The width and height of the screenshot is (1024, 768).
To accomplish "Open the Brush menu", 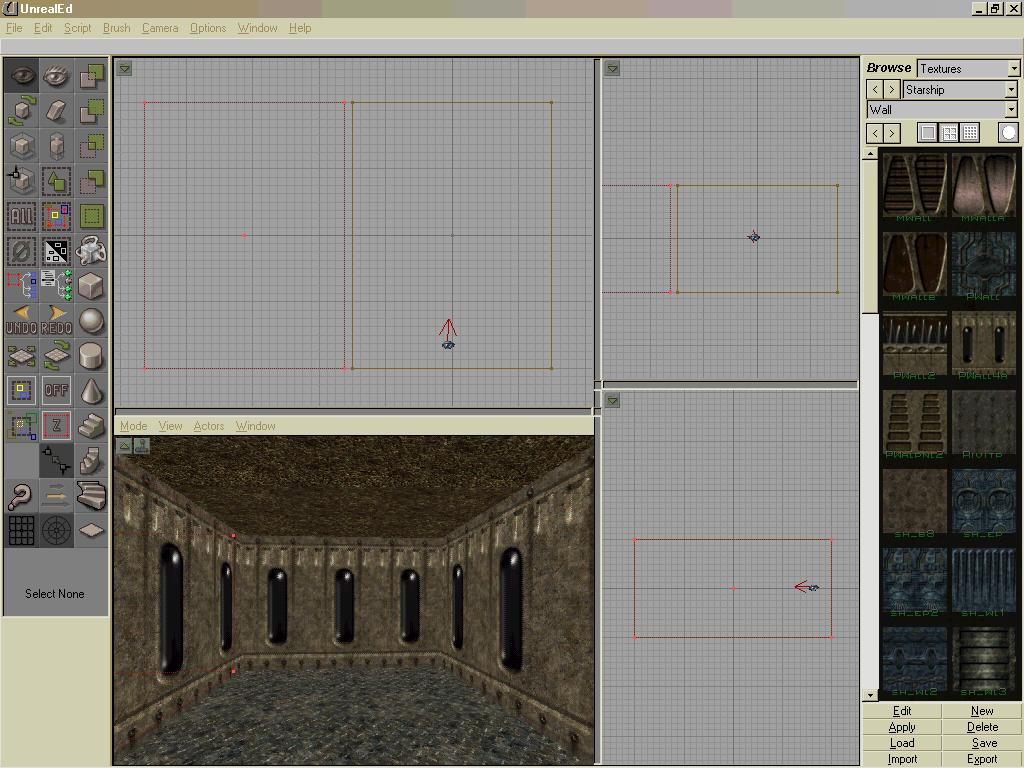I will (x=116, y=28).
